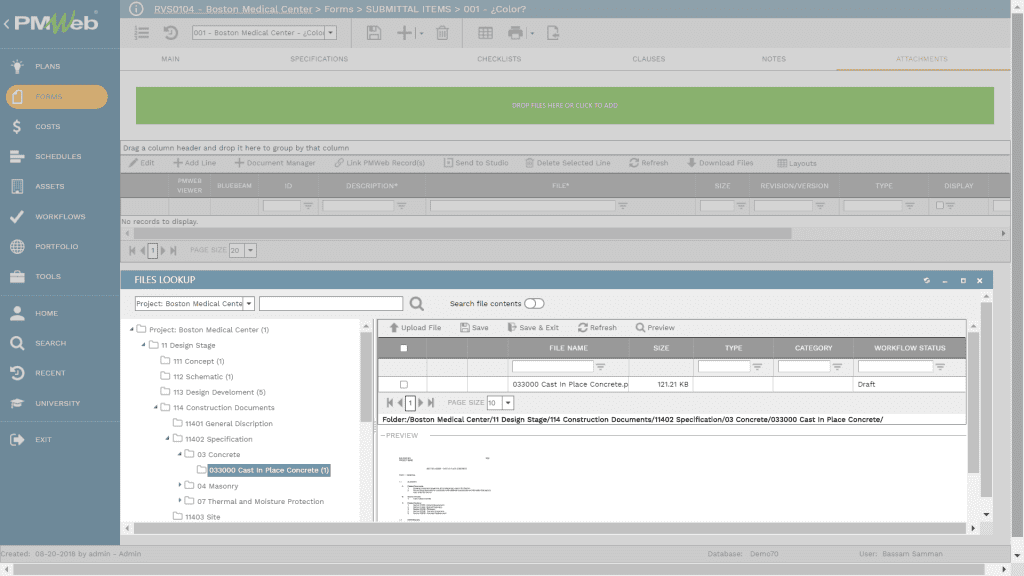1024x576 pixels.
Task: Click the list view icon in top toolbar
Action: [142, 33]
